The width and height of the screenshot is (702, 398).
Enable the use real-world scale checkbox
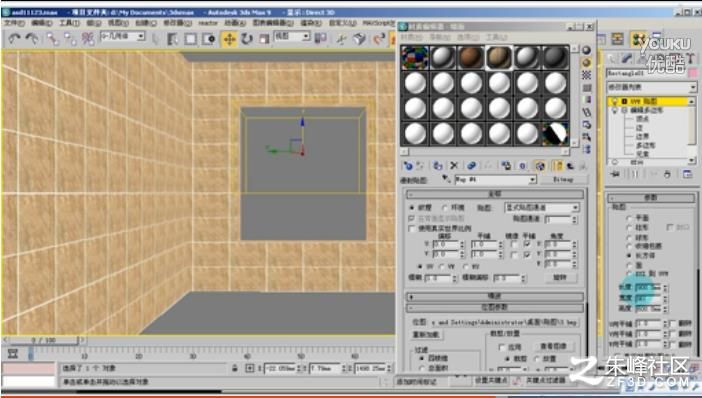pos(412,228)
